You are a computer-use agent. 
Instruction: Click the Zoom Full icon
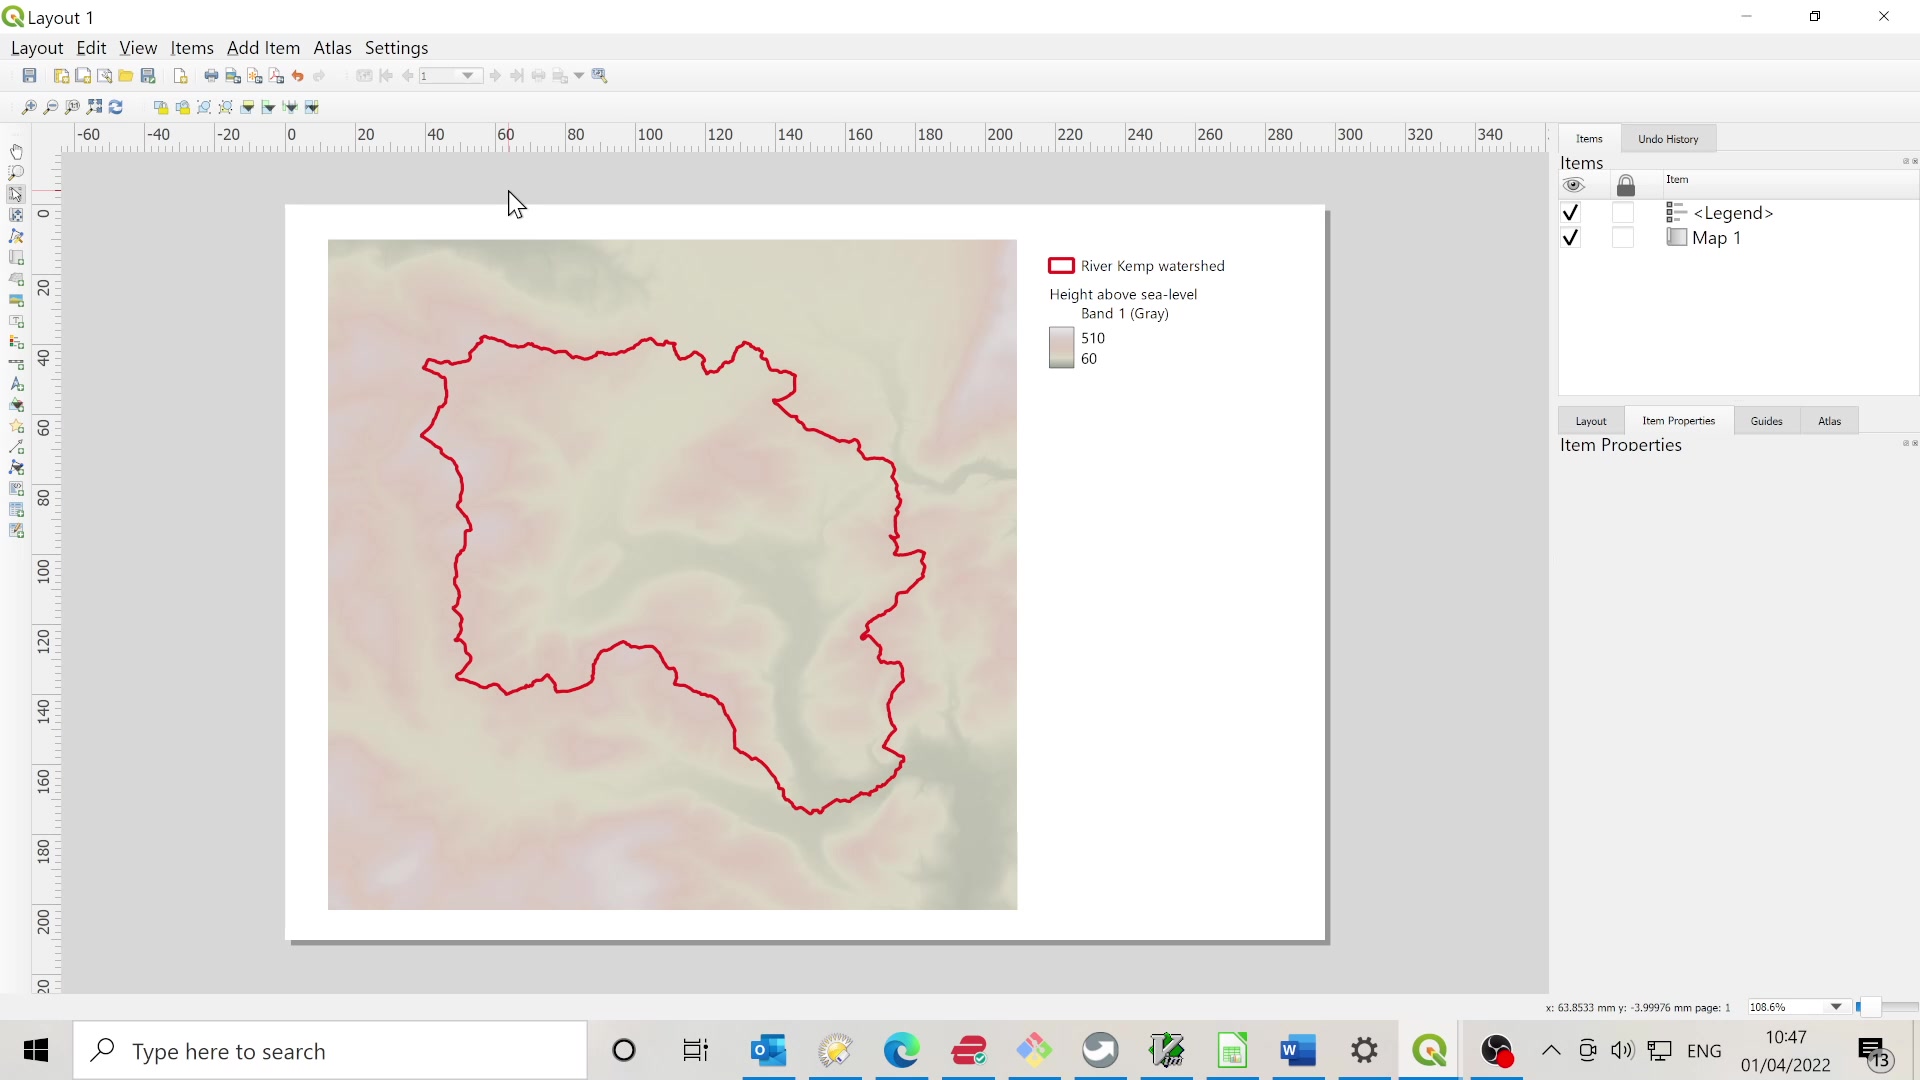click(94, 107)
